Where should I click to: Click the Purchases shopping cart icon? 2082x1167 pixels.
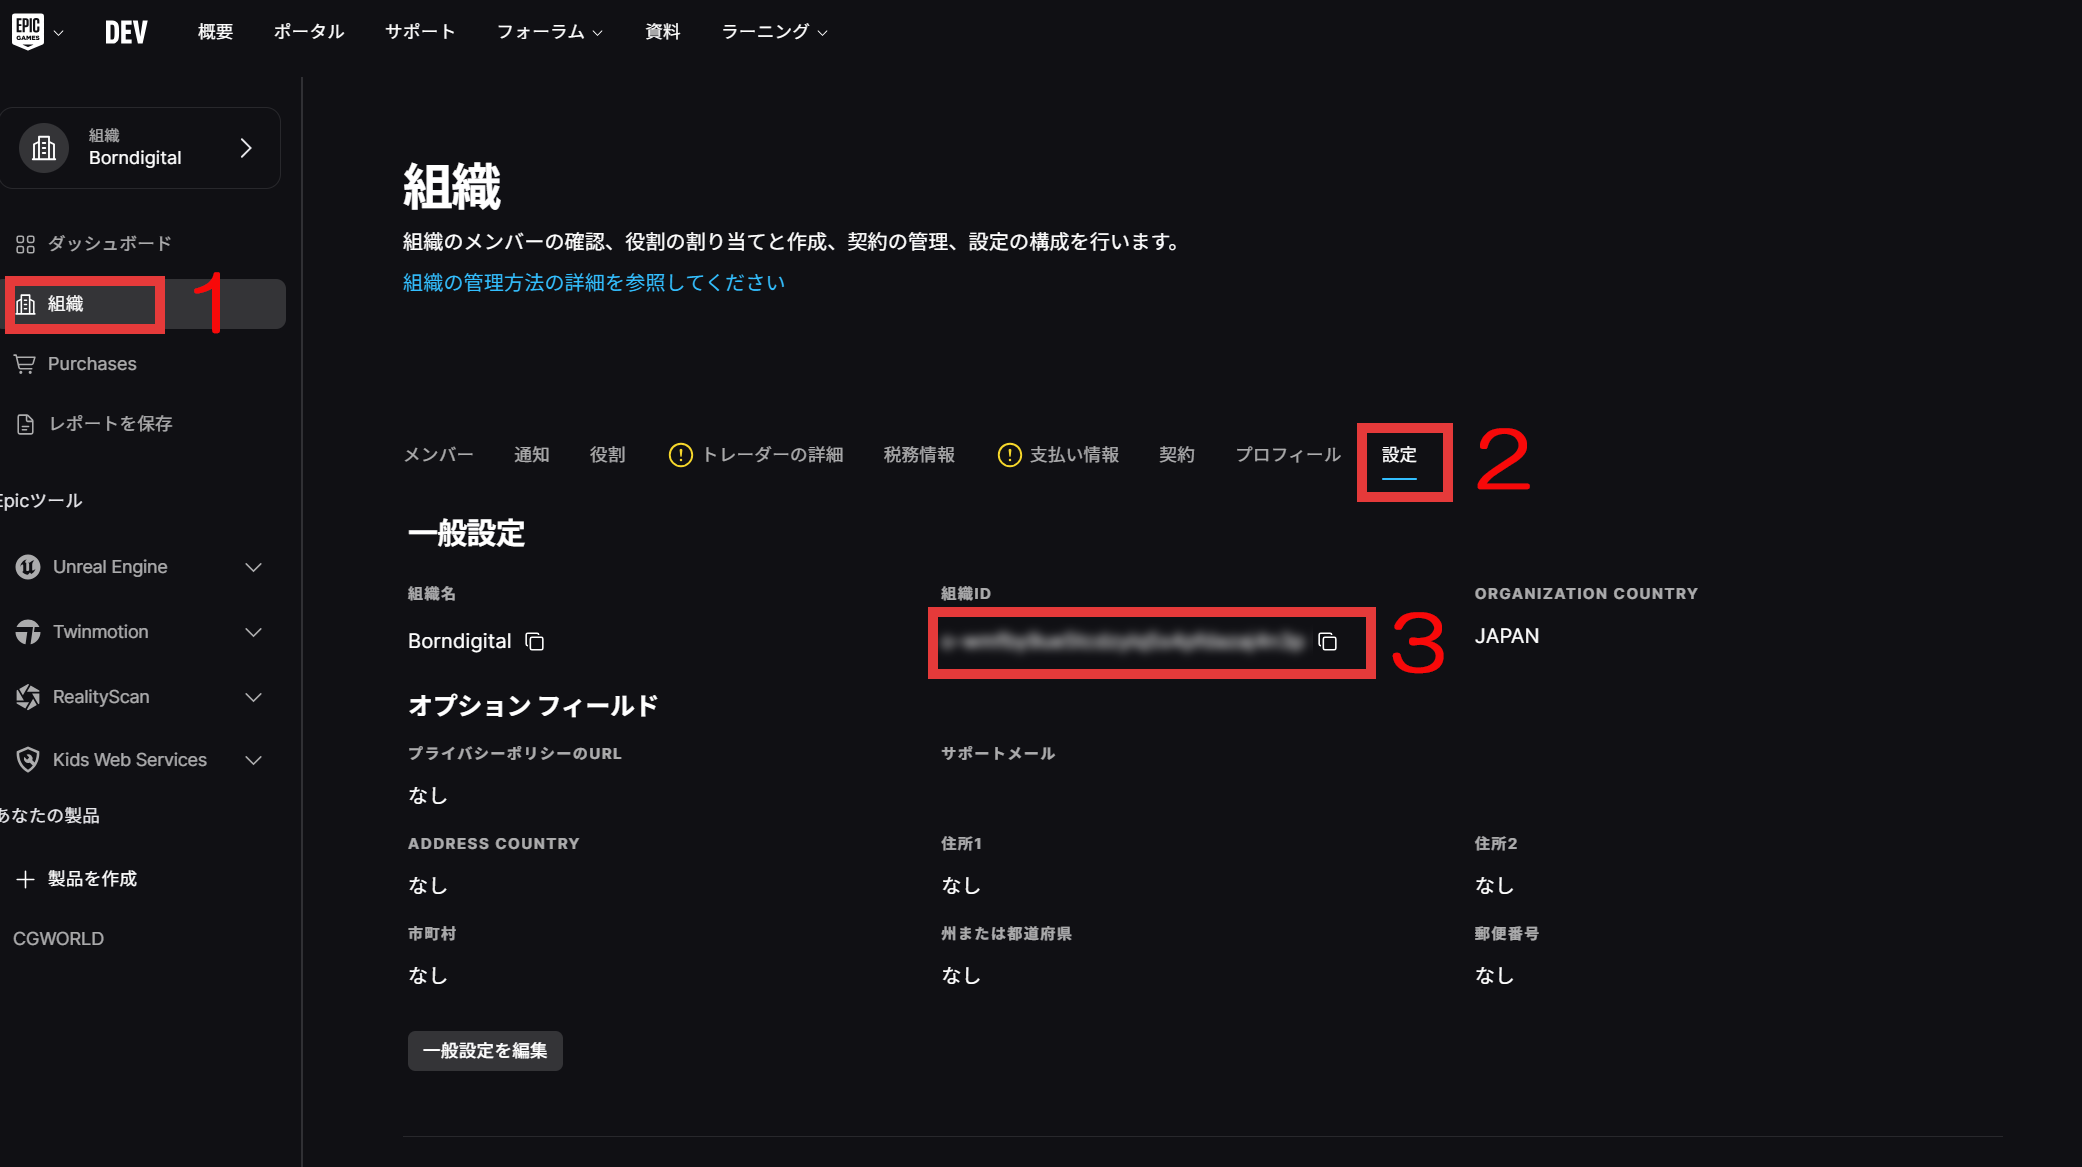tap(25, 364)
